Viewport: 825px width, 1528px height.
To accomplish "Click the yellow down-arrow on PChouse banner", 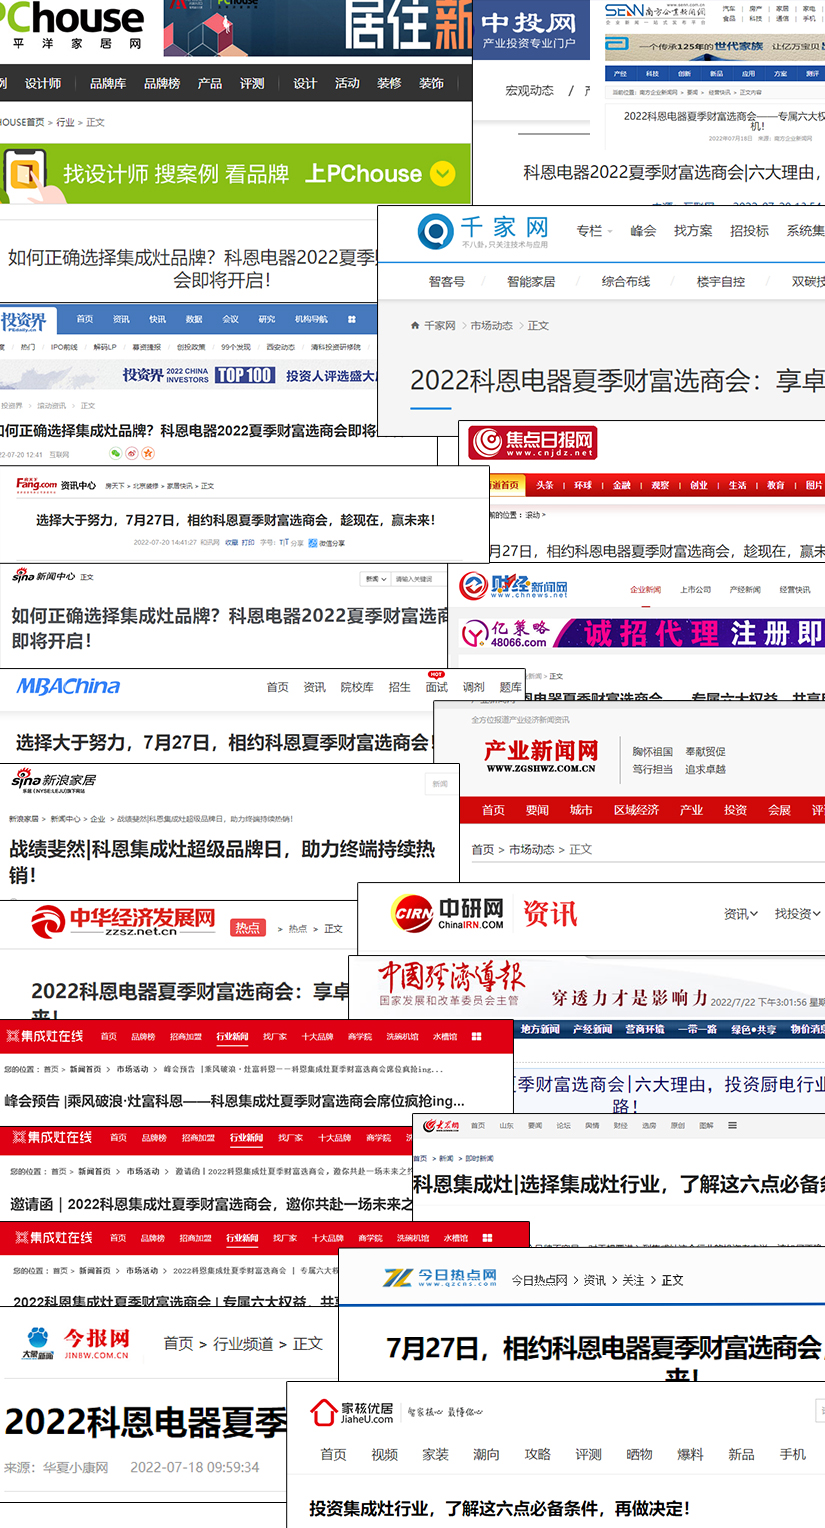I will (x=442, y=174).
